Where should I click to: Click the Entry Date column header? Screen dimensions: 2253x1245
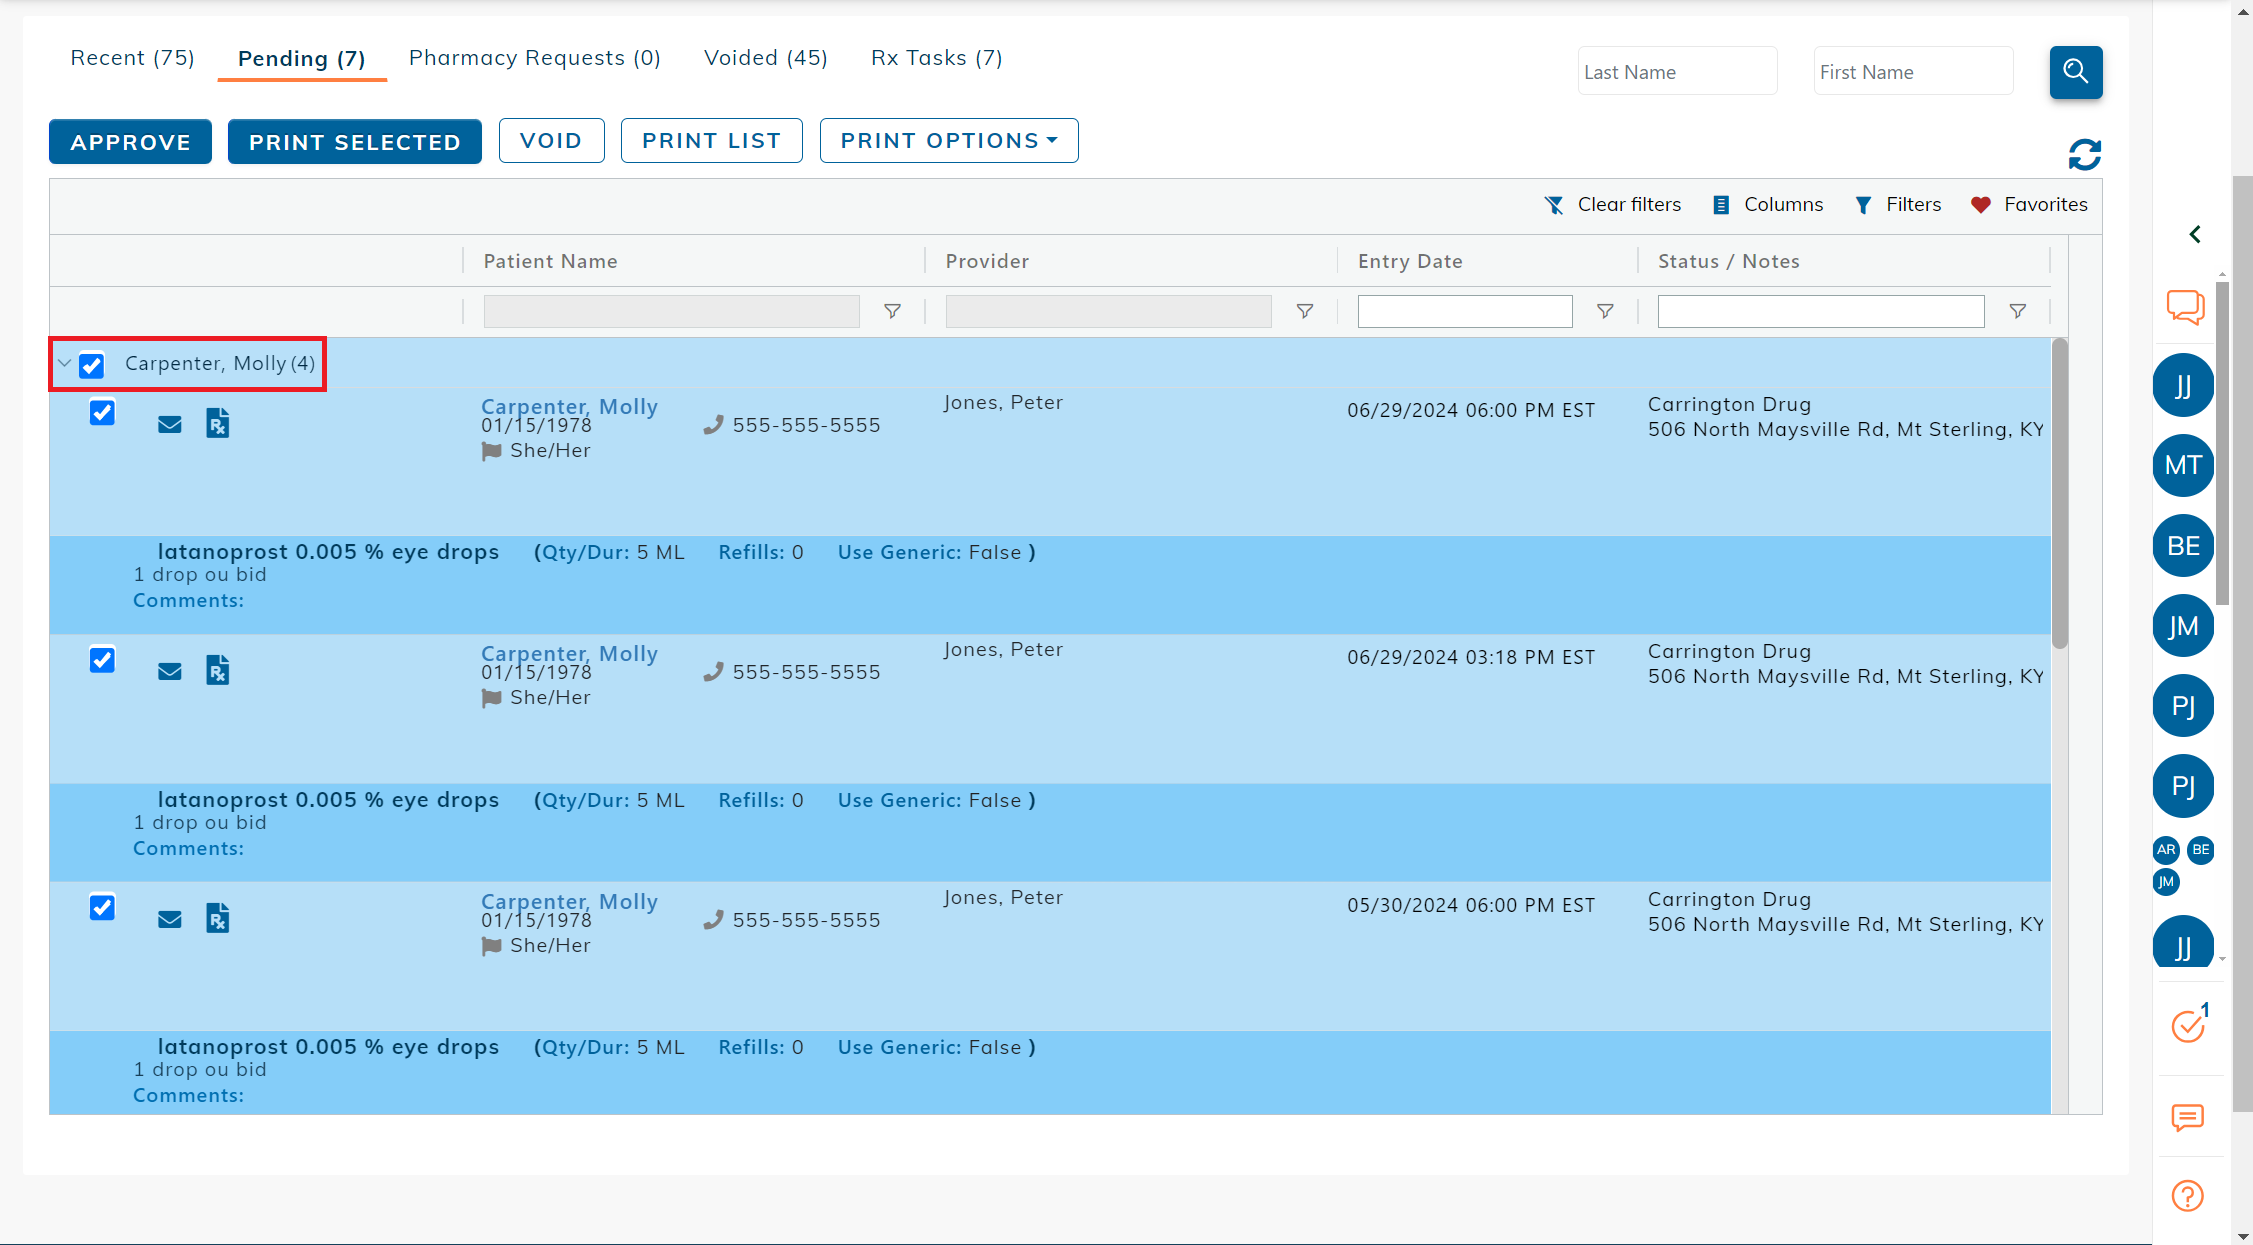pos(1410,261)
